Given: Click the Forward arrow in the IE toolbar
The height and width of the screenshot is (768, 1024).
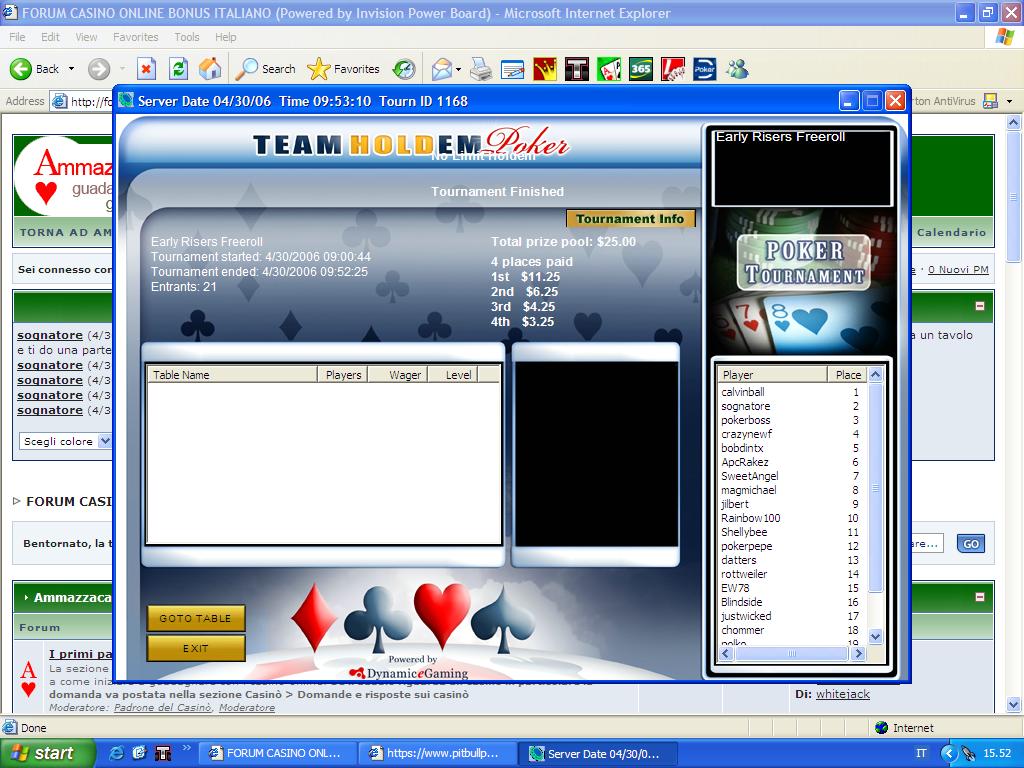Looking at the screenshot, I should coord(99,69).
